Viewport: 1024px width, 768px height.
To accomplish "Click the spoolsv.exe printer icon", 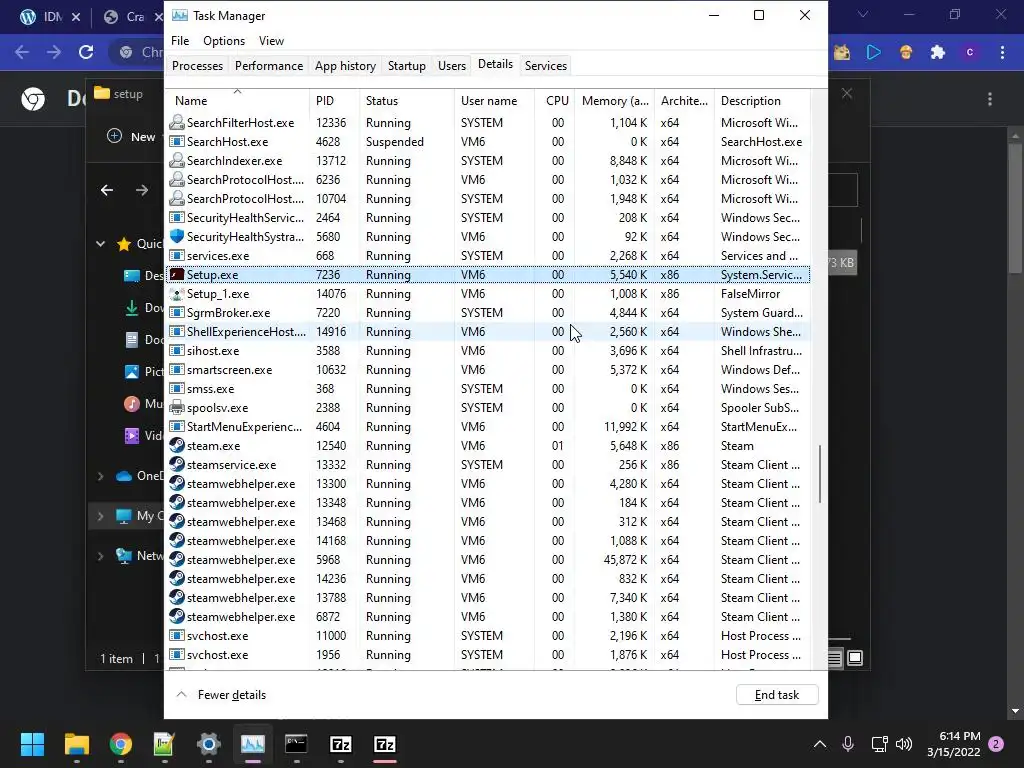I will (176, 408).
